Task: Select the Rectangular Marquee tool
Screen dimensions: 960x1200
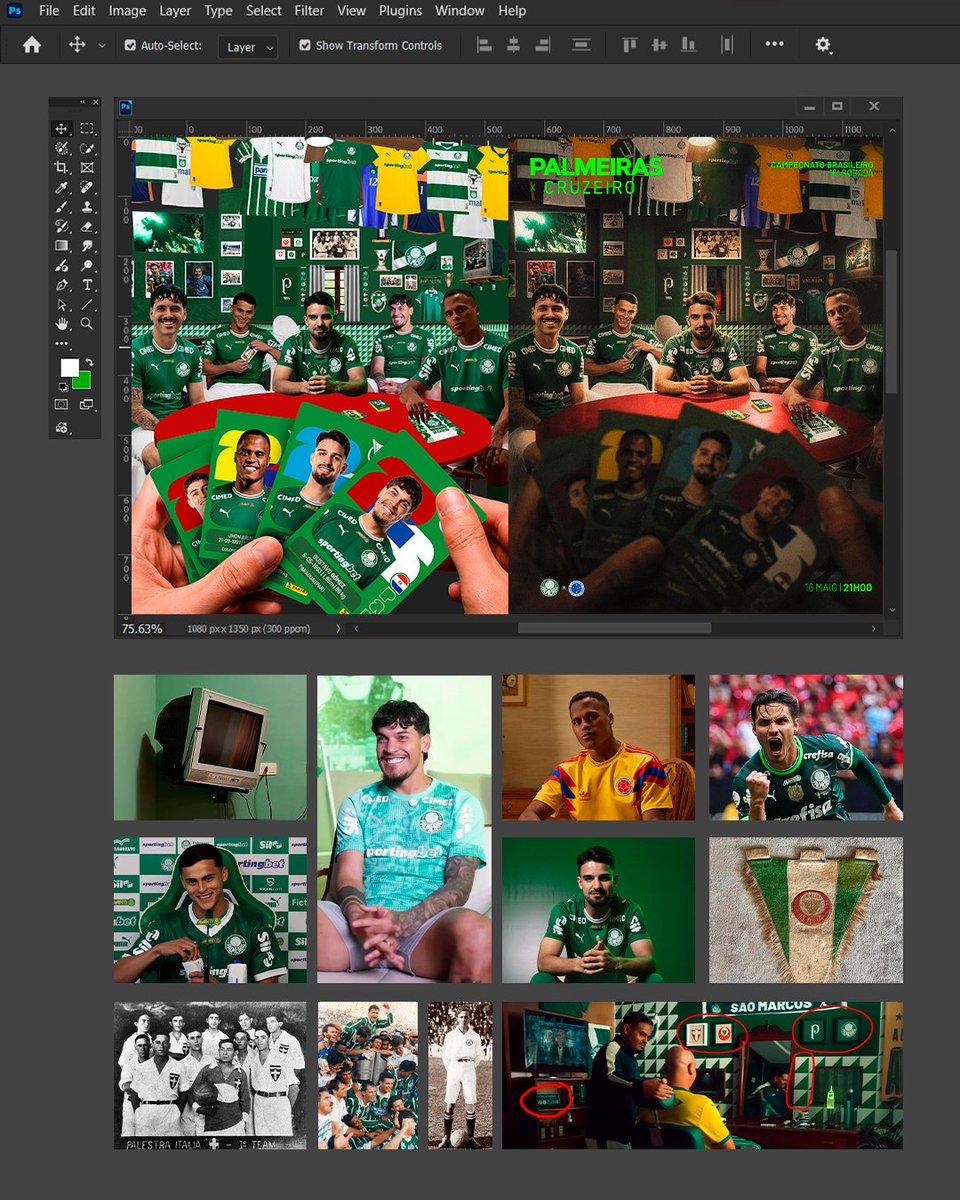Action: 87,128
